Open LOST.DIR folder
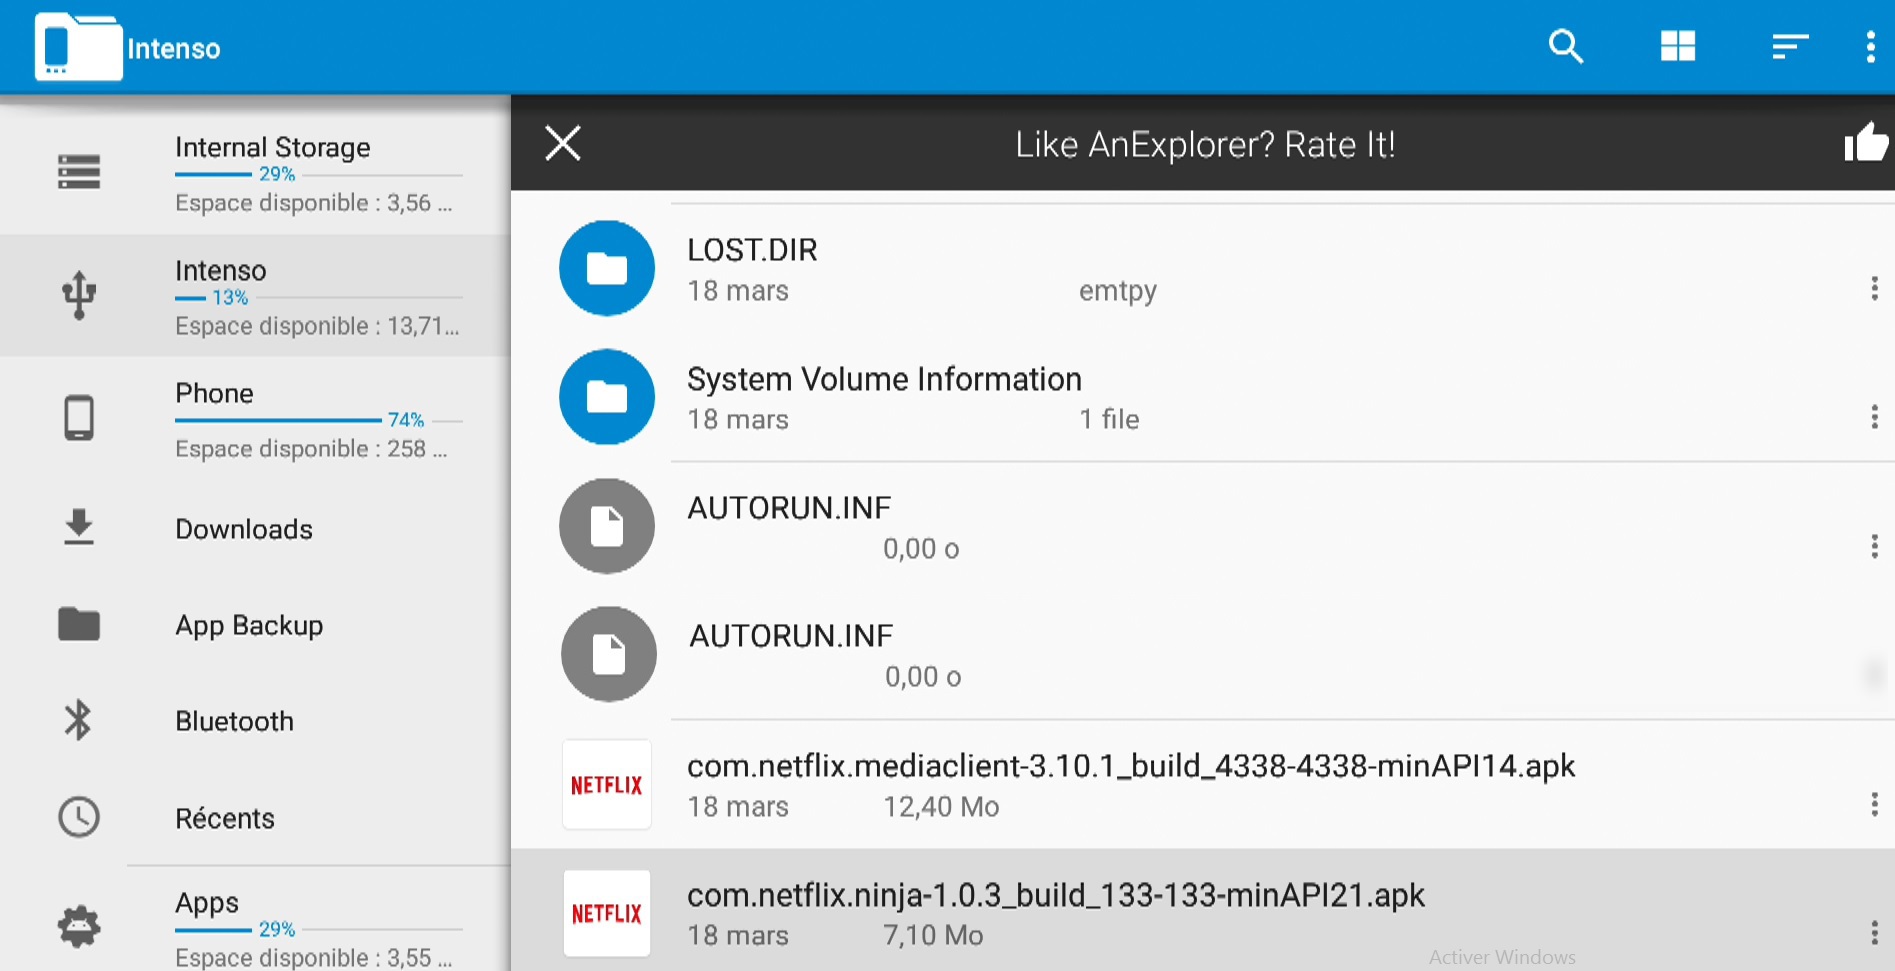Viewport: 1895px width, 971px height. tap(752, 250)
